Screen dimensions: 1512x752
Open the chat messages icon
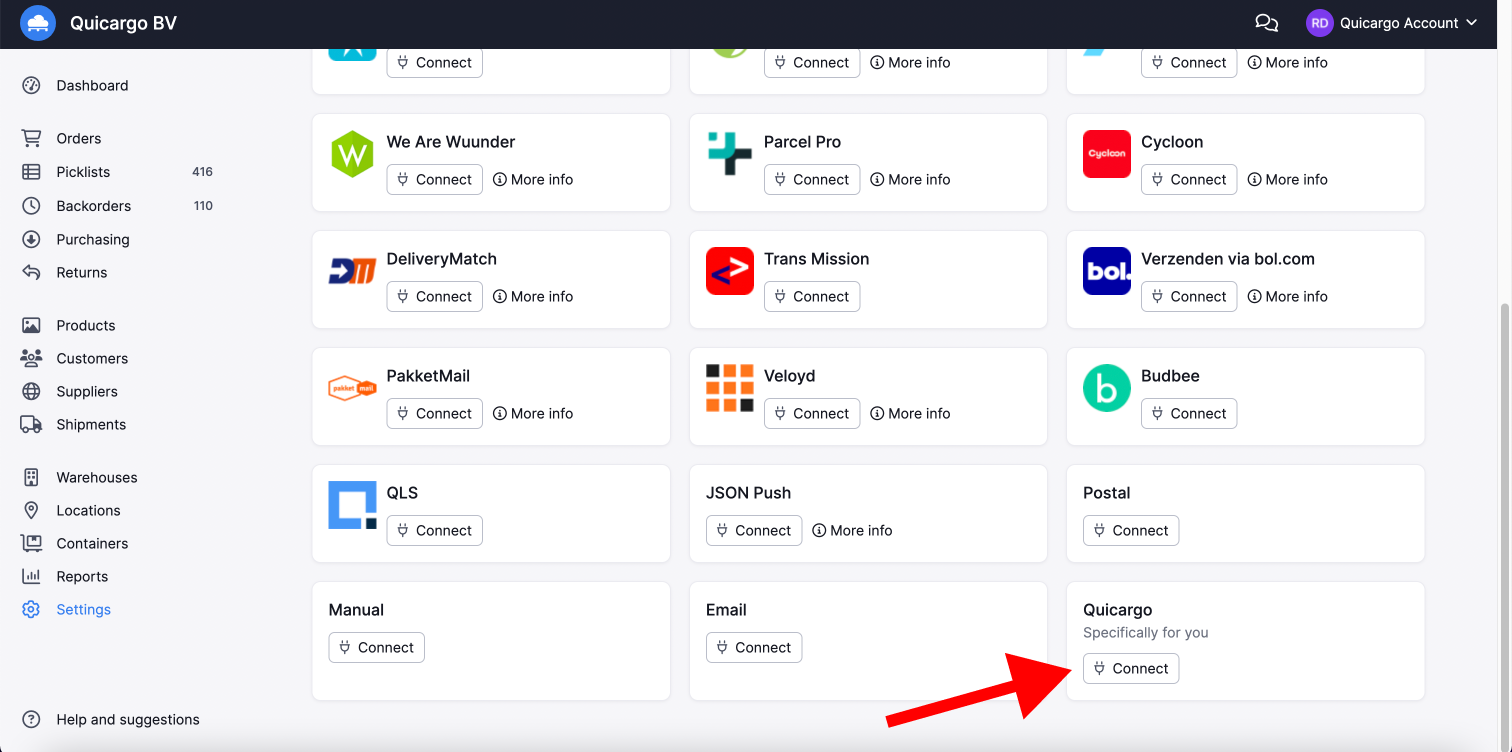[1266, 23]
